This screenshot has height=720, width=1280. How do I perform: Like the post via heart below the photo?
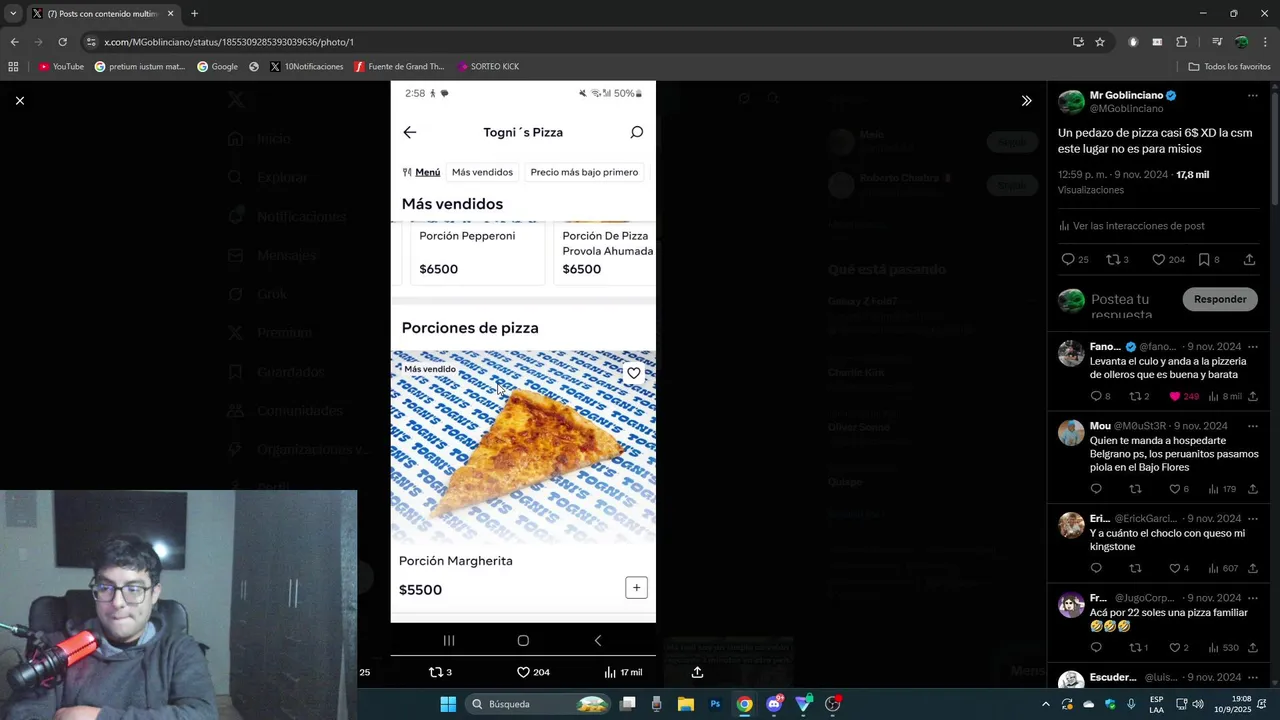pos(523,672)
